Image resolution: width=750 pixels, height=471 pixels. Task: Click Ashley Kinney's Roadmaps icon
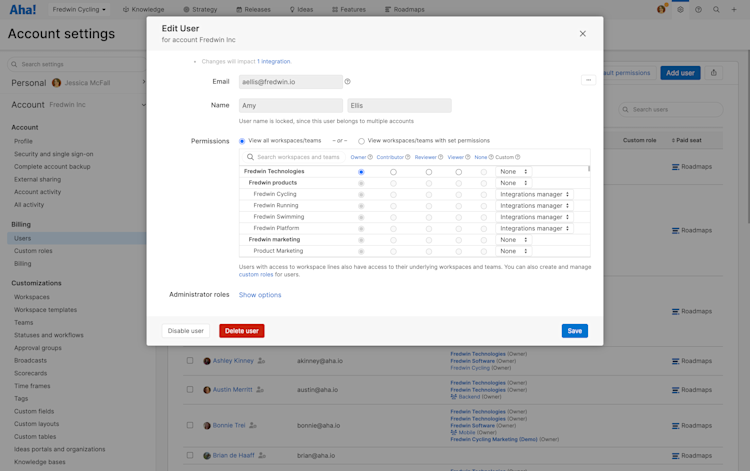tap(675, 361)
